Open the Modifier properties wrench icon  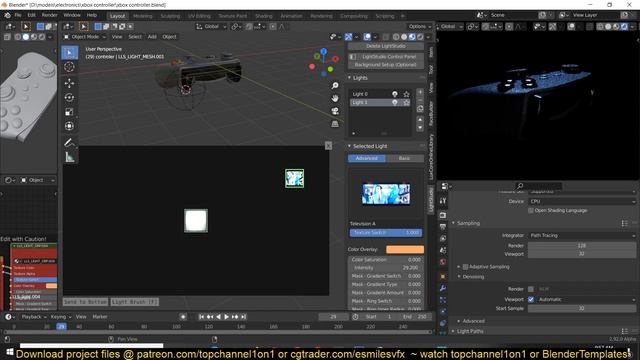[443, 289]
